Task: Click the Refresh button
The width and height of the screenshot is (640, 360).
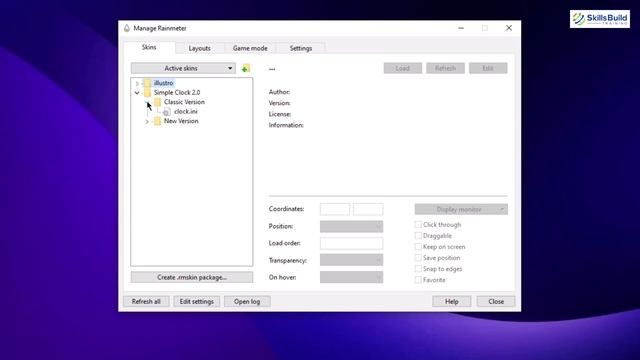Action: (445, 68)
